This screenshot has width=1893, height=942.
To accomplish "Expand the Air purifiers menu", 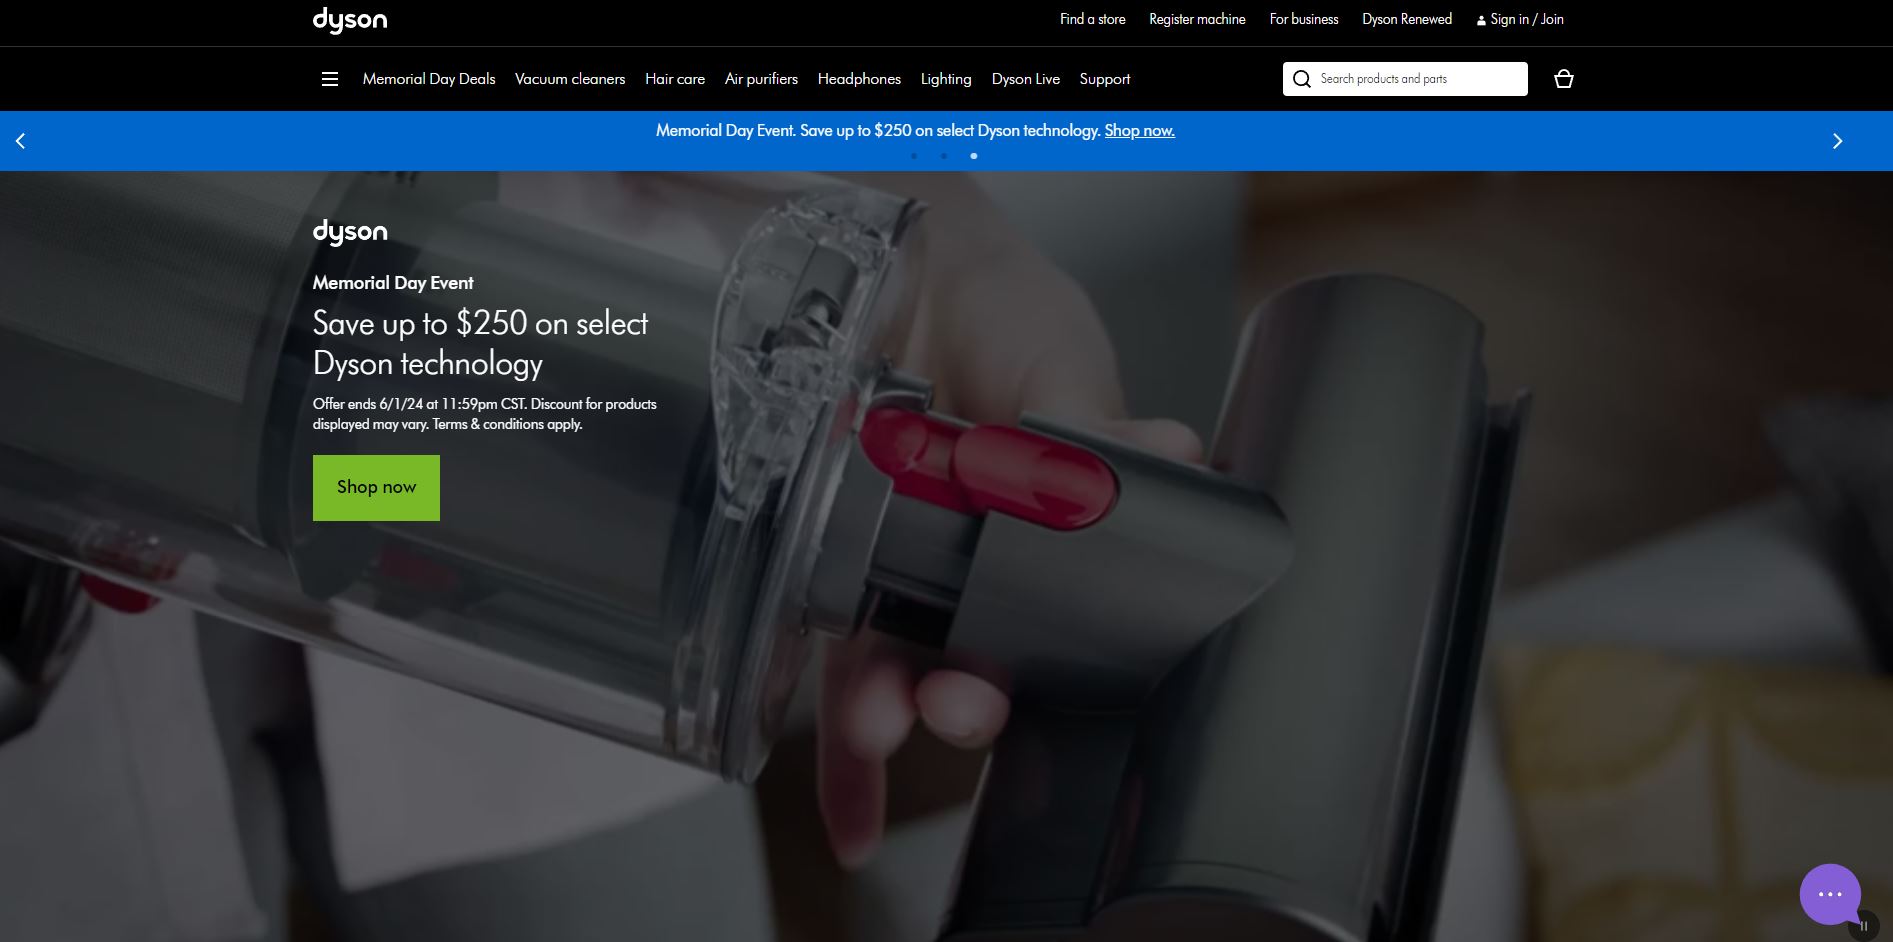I will tap(761, 79).
